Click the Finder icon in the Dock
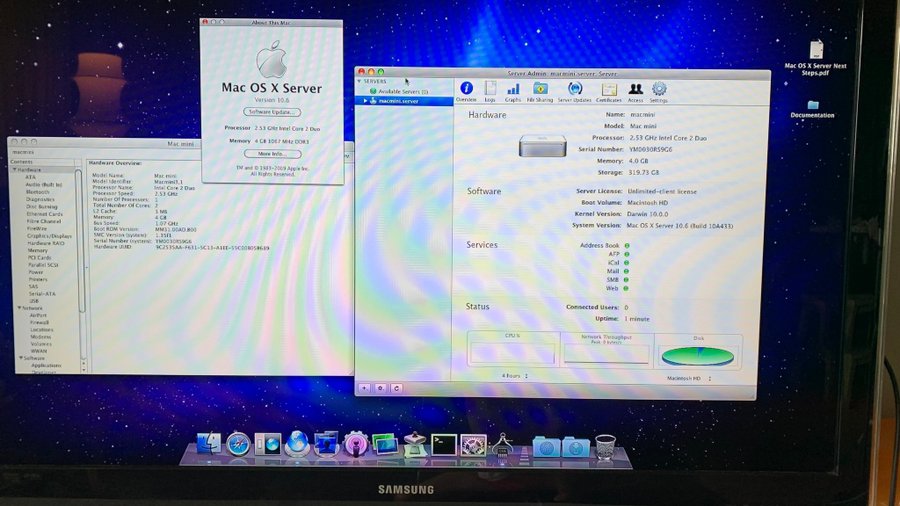This screenshot has width=900, height=506. (208, 444)
